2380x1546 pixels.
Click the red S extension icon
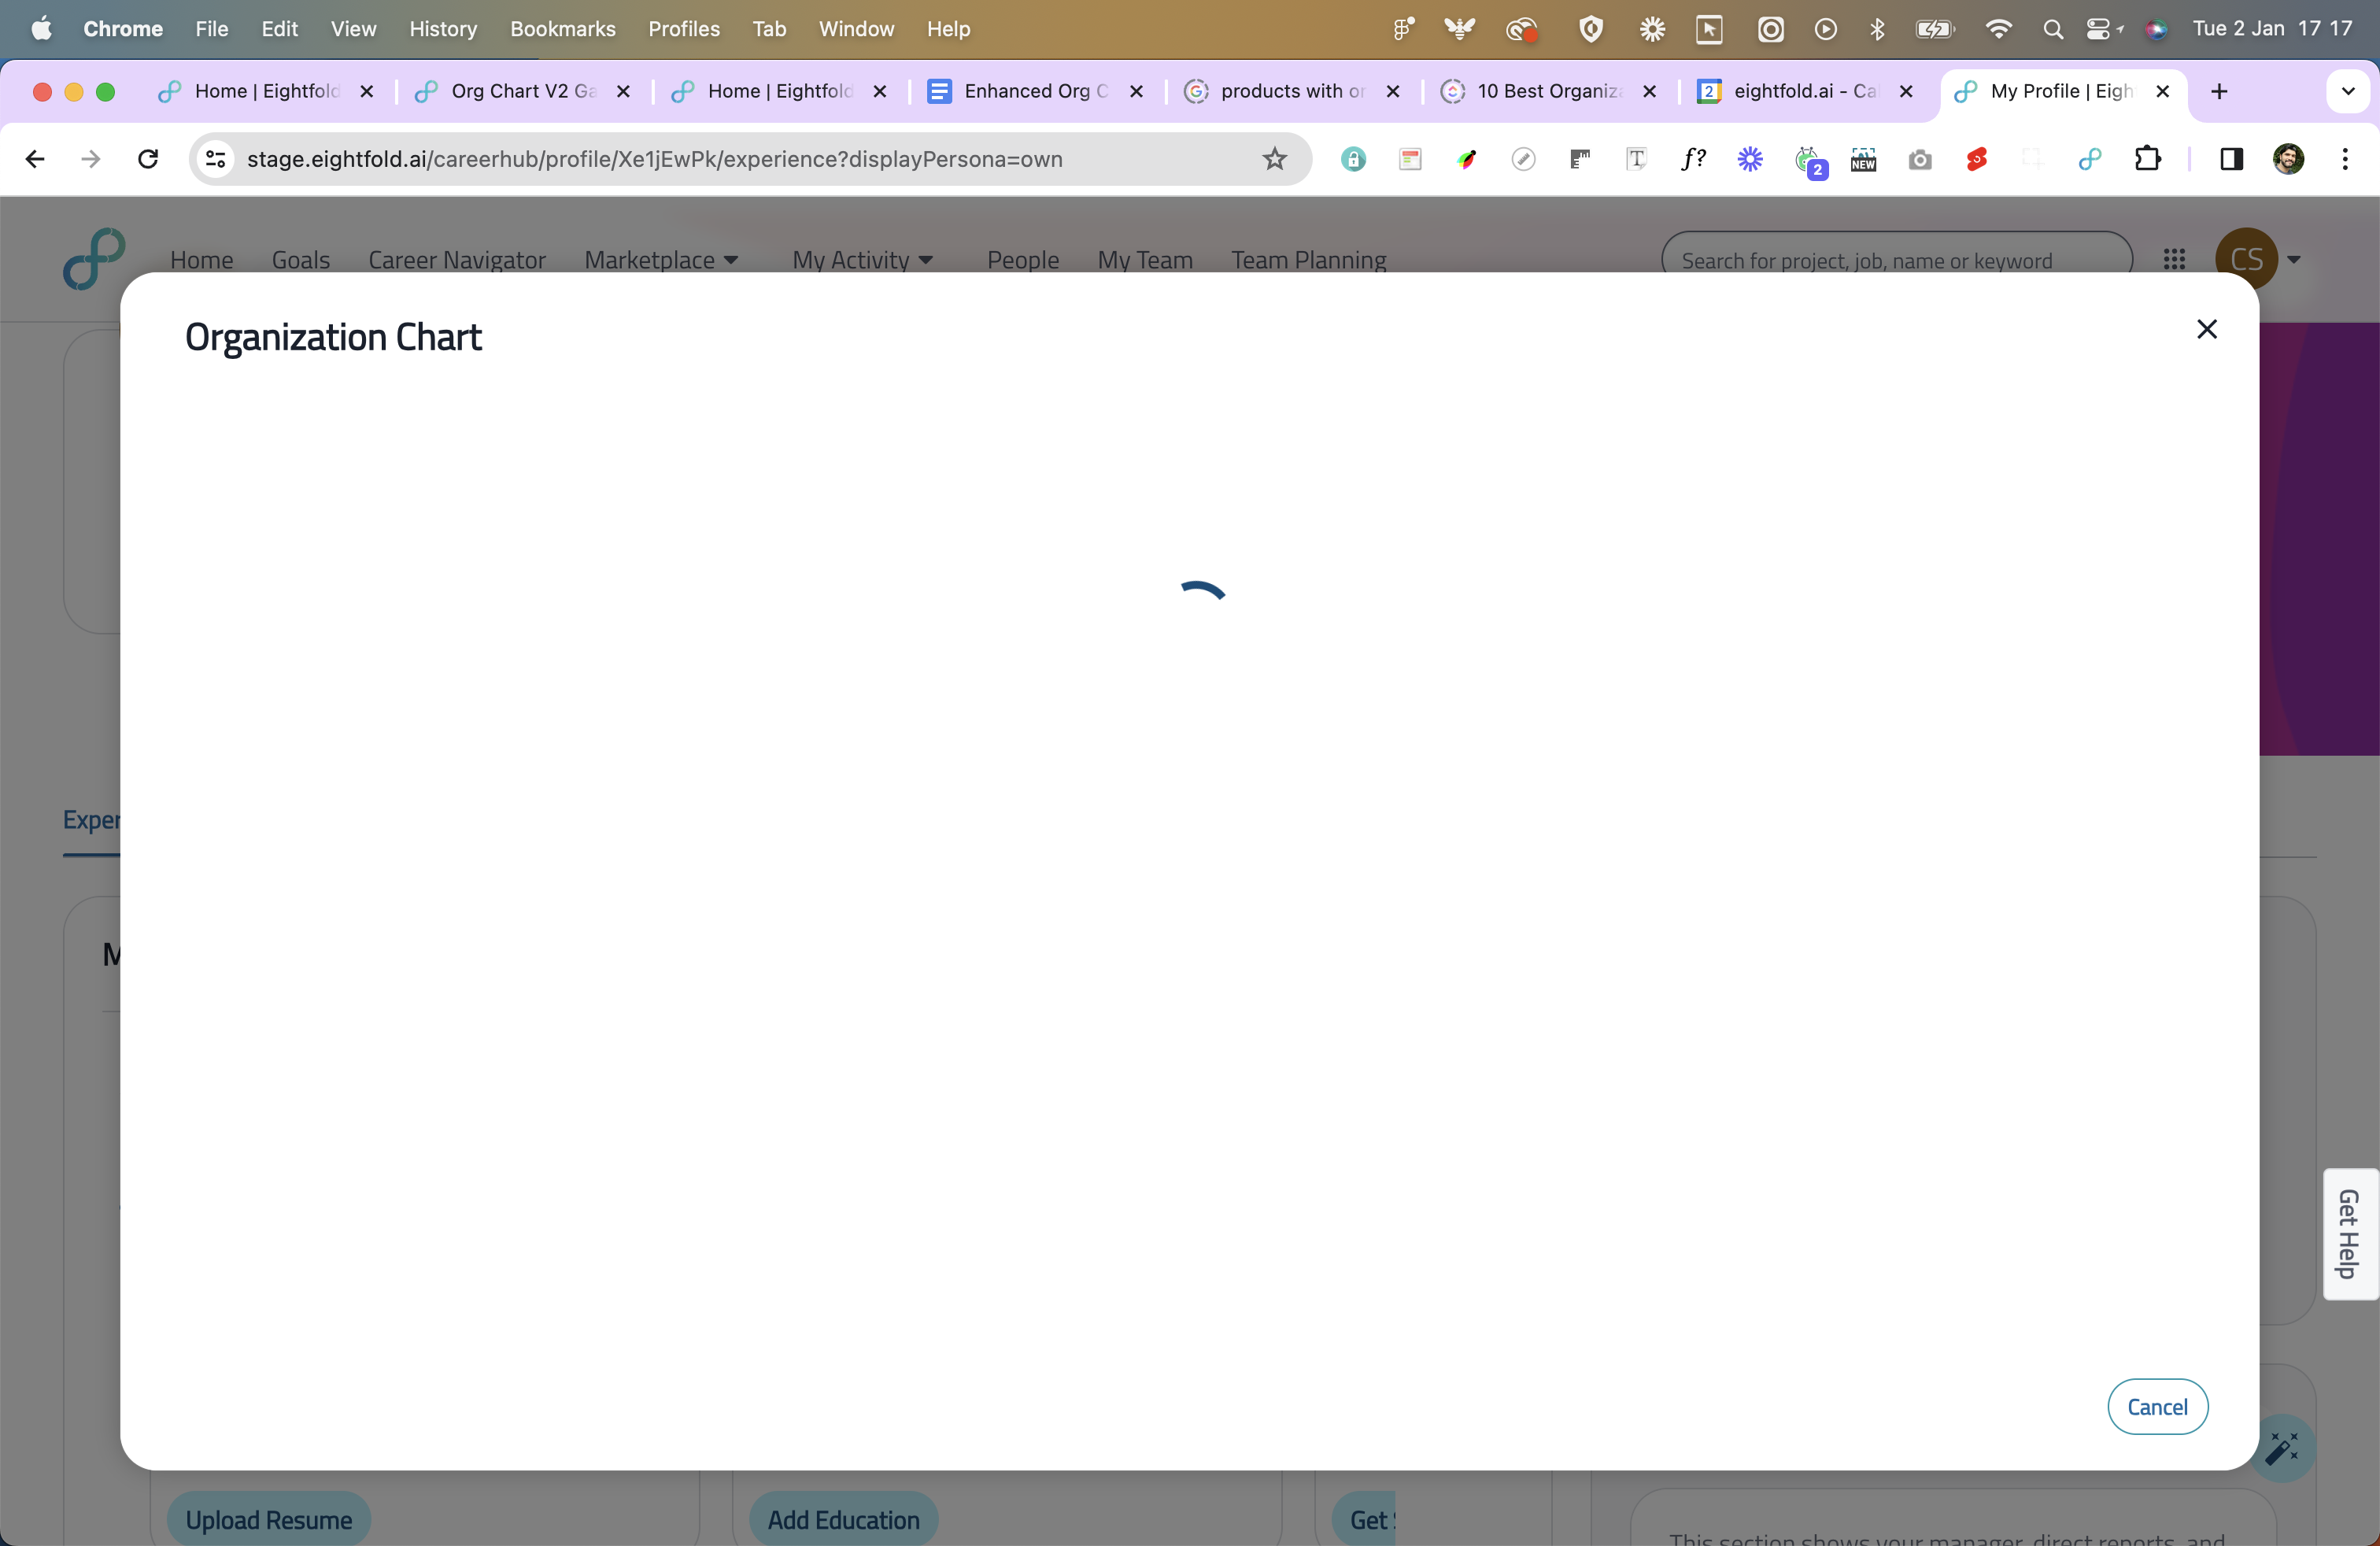tap(1977, 159)
